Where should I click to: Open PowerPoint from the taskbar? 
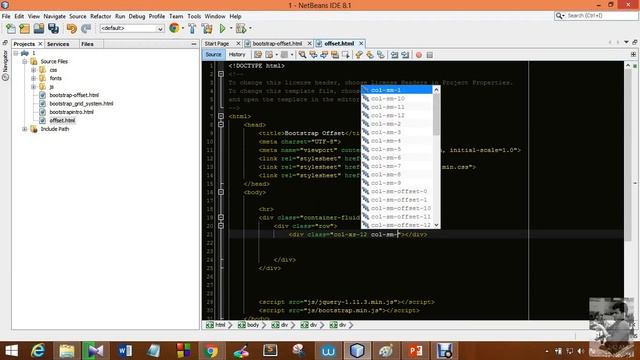416,351
